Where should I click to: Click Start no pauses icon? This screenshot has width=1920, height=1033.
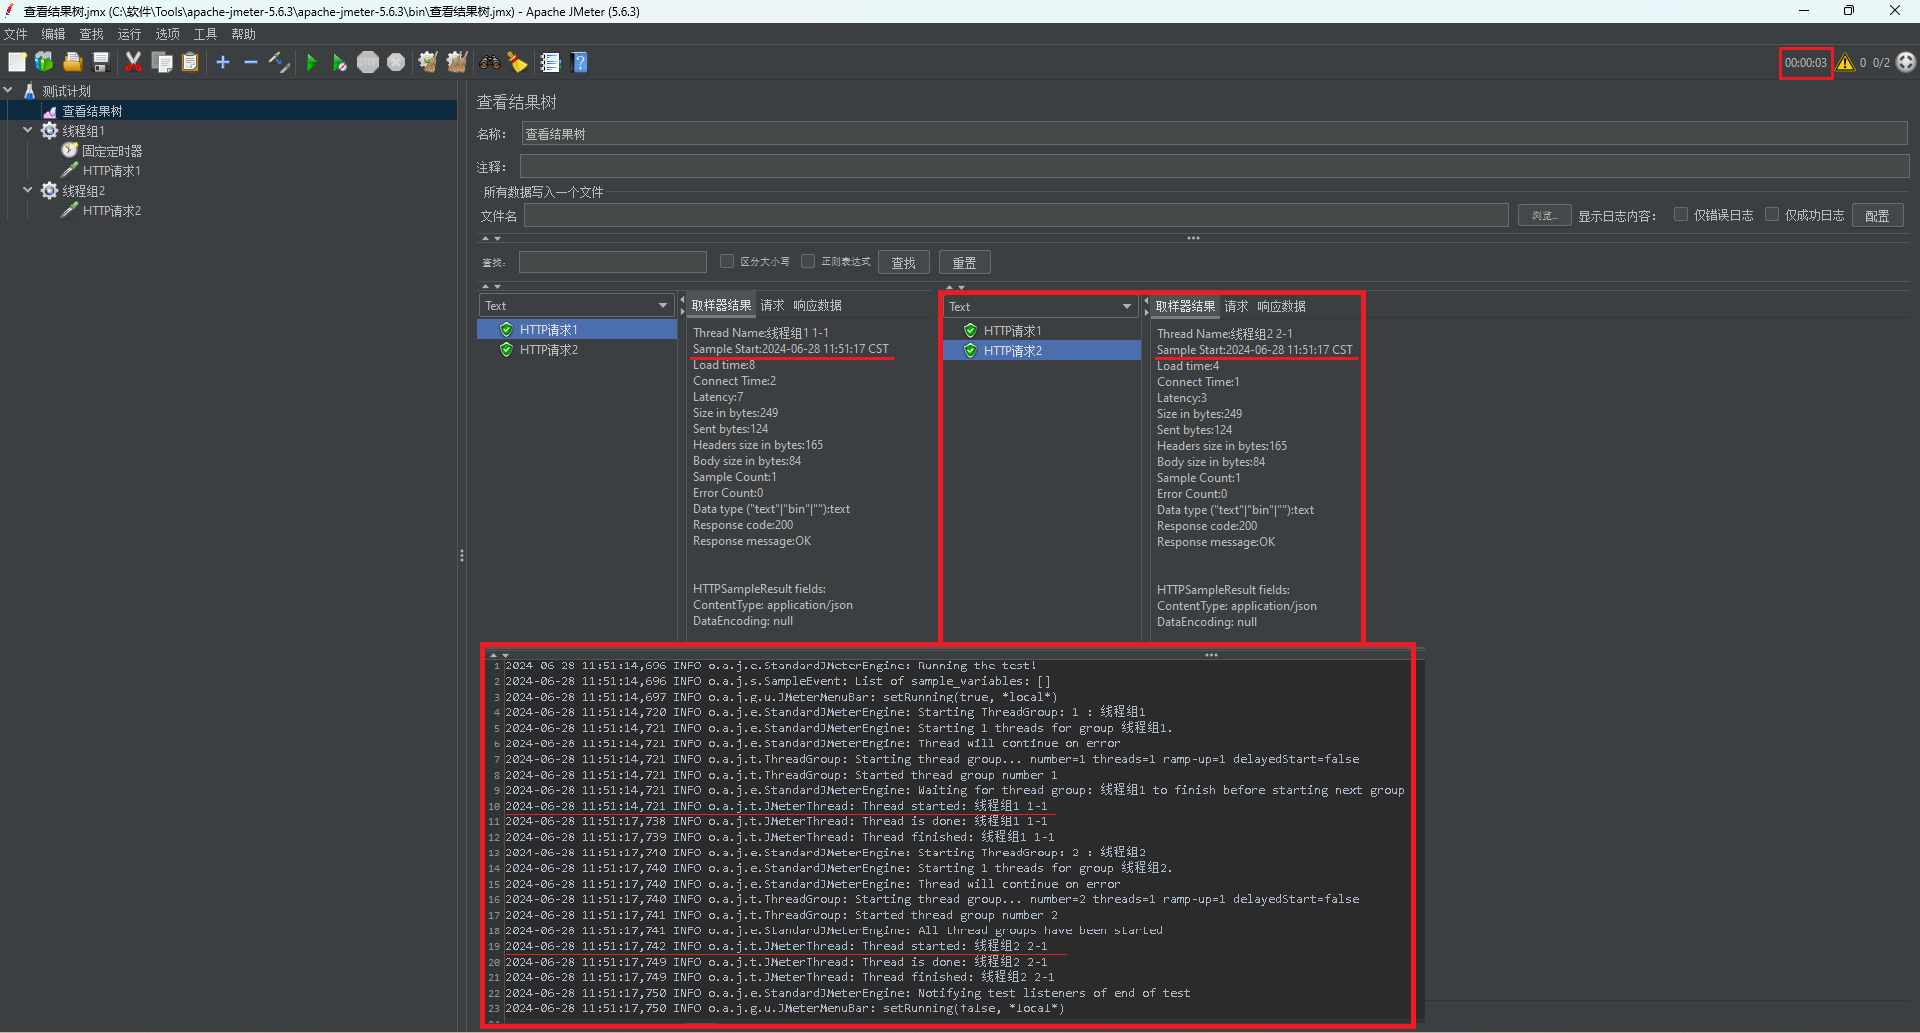[x=340, y=62]
